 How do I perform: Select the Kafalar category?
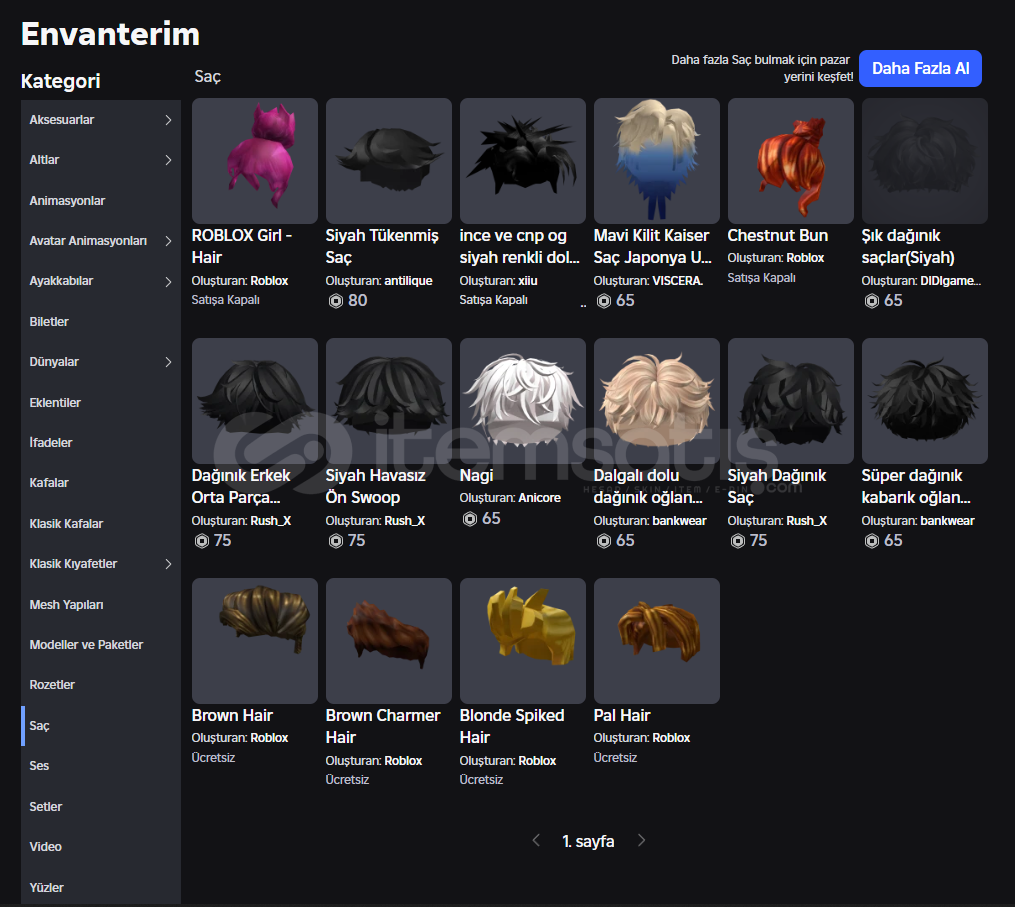(x=101, y=483)
